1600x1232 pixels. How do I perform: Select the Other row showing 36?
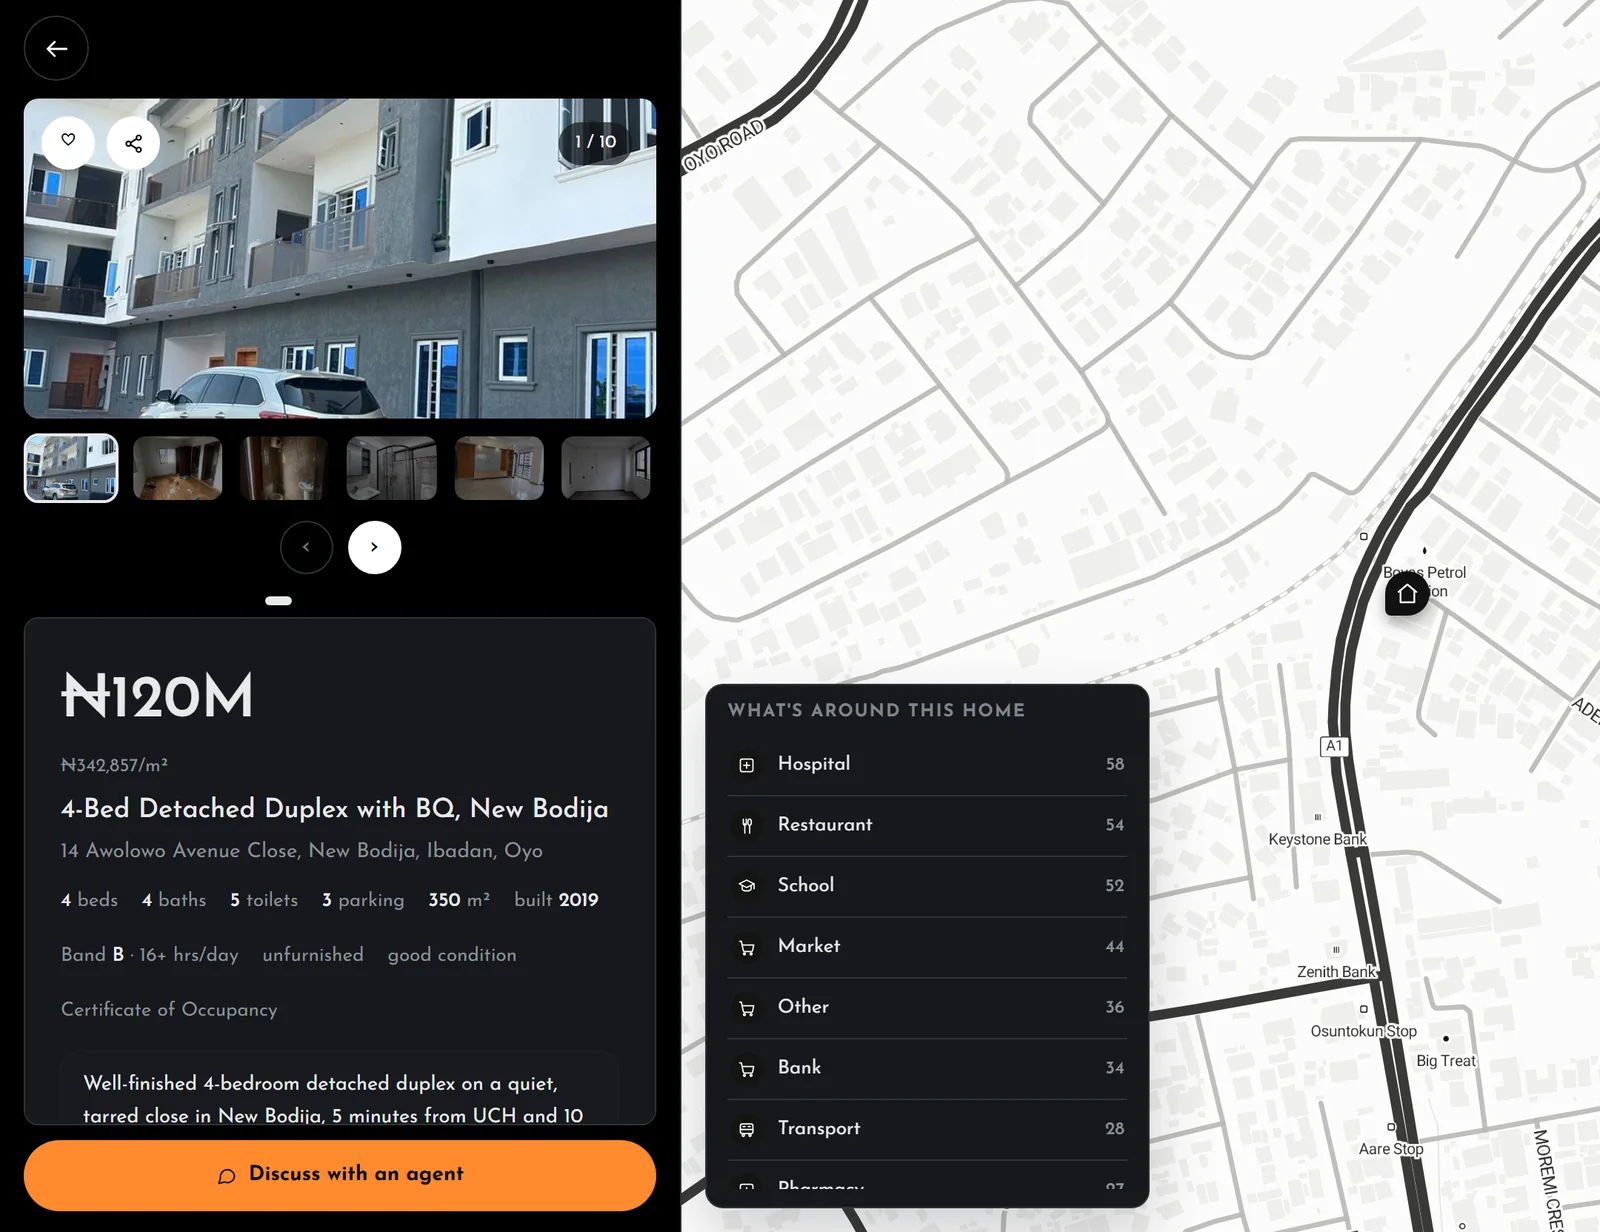[927, 1008]
